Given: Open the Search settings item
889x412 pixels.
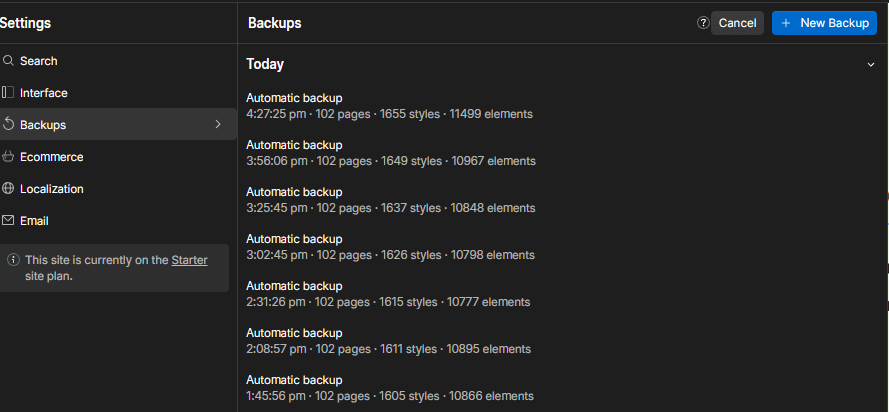Looking at the screenshot, I should 118,61.
